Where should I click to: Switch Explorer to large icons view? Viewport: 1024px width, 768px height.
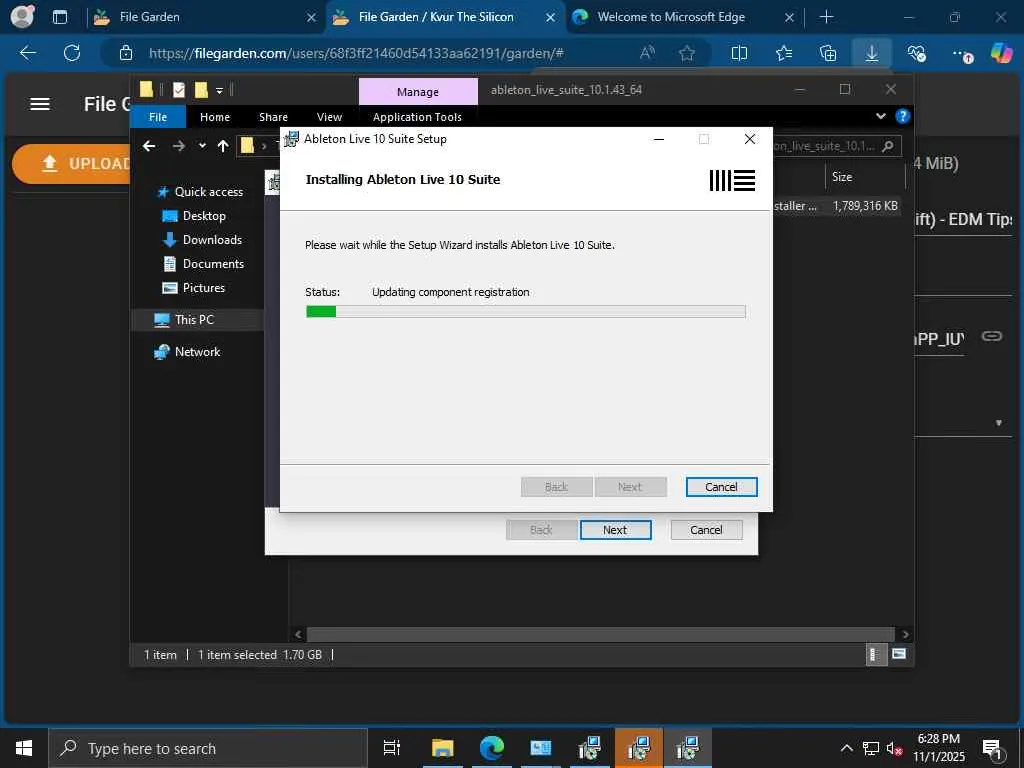(x=899, y=654)
